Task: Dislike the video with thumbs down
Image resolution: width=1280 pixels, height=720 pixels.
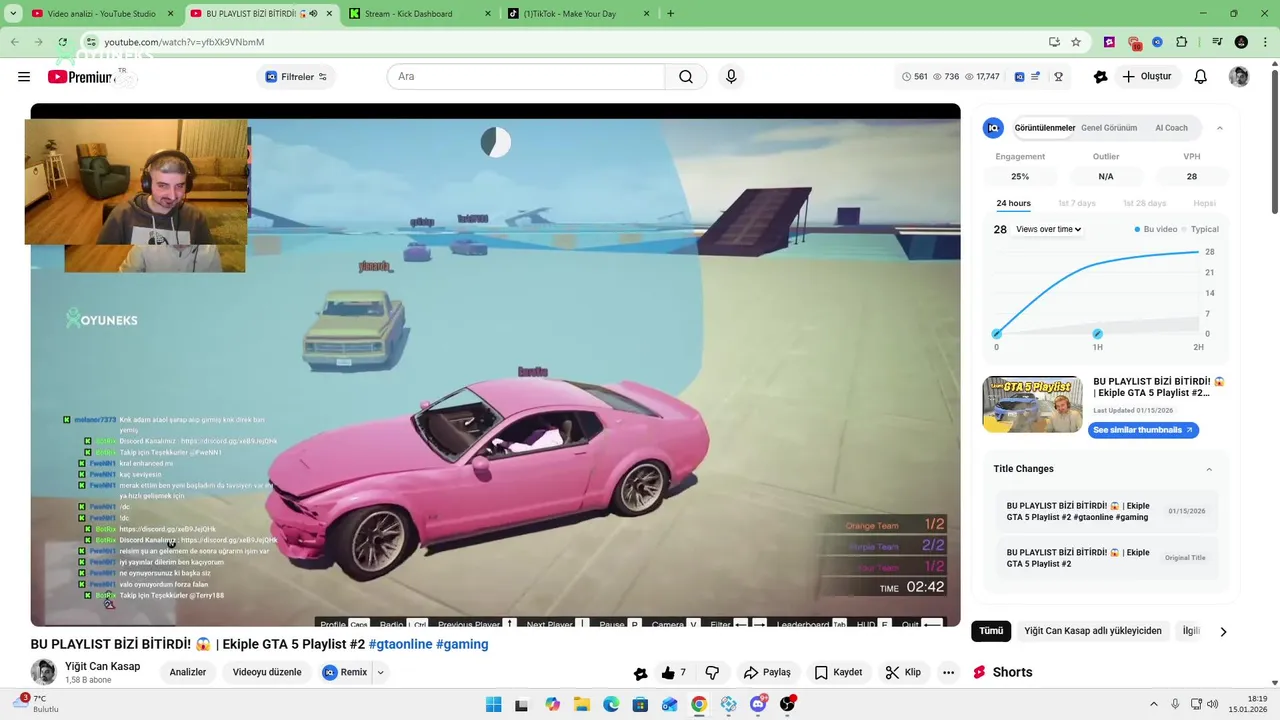Action: pyautogui.click(x=712, y=673)
